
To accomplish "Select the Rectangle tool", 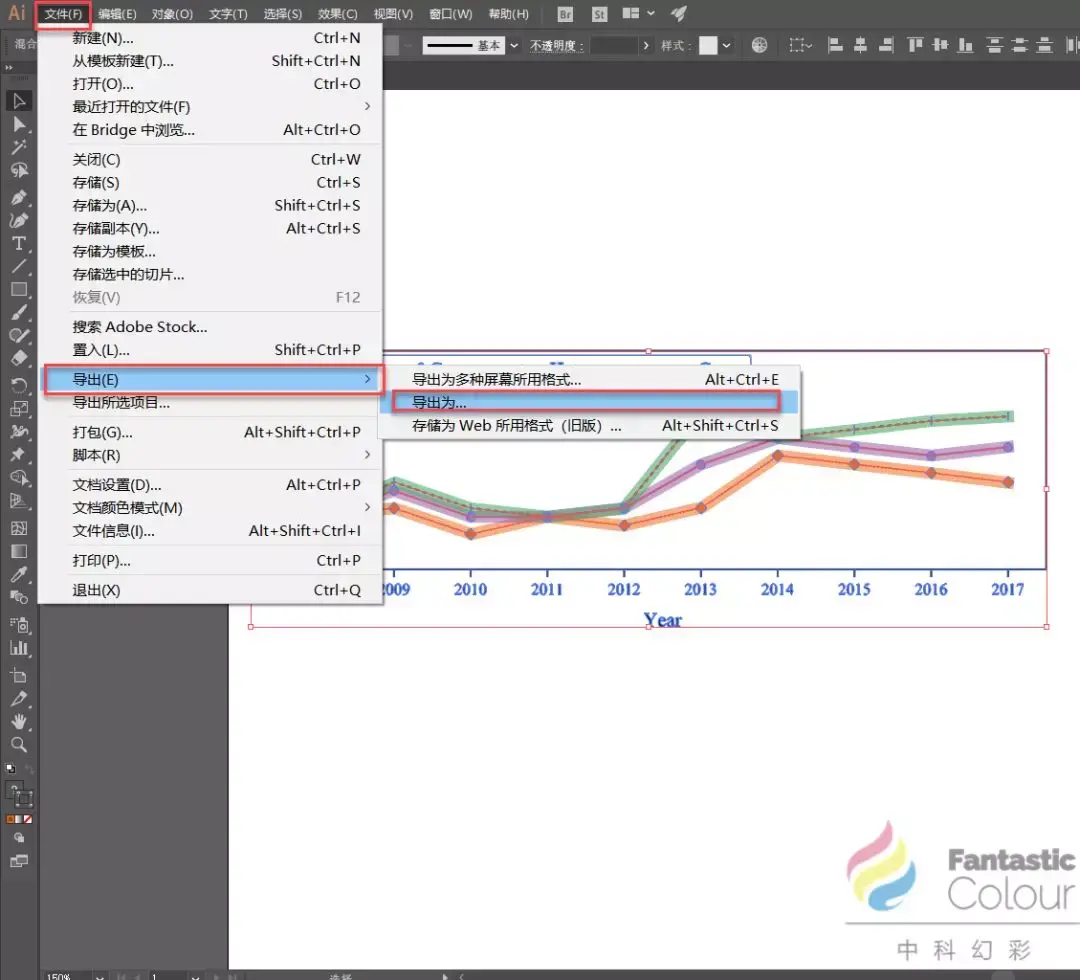I will pos(19,289).
